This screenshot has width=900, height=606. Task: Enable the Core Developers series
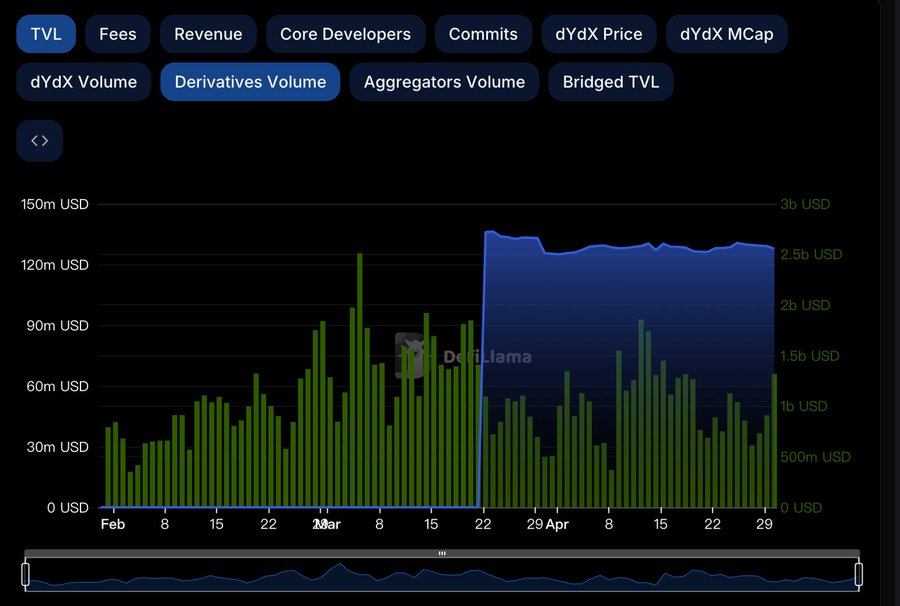tap(346, 34)
